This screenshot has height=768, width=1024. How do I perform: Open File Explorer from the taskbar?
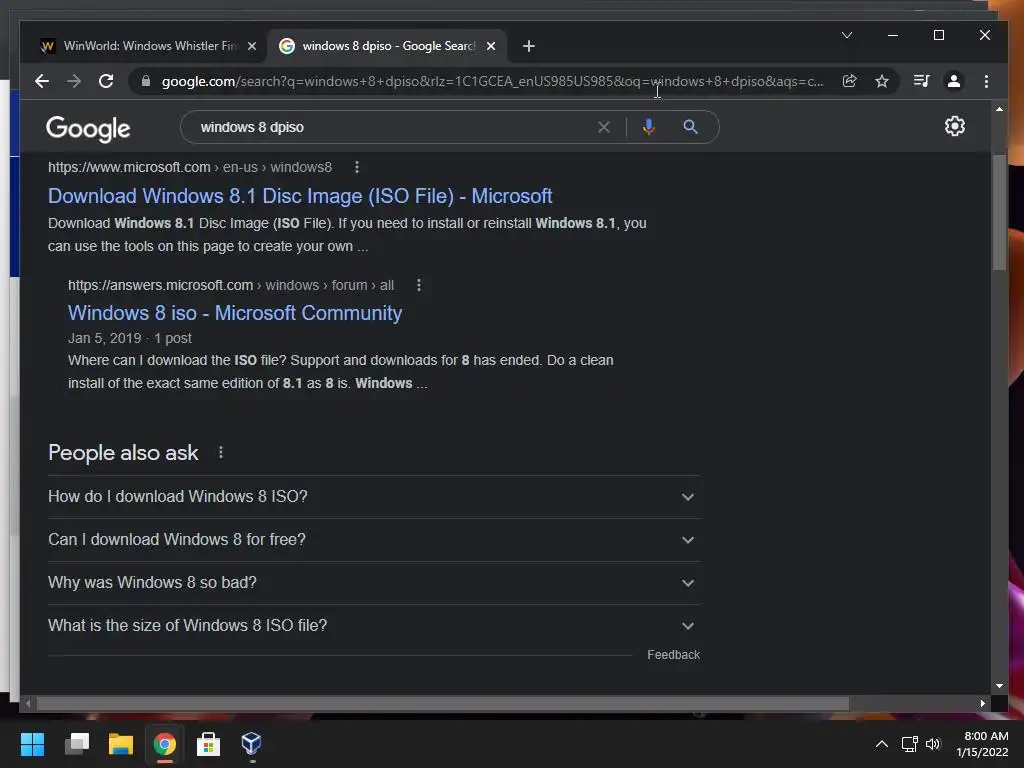coord(121,744)
